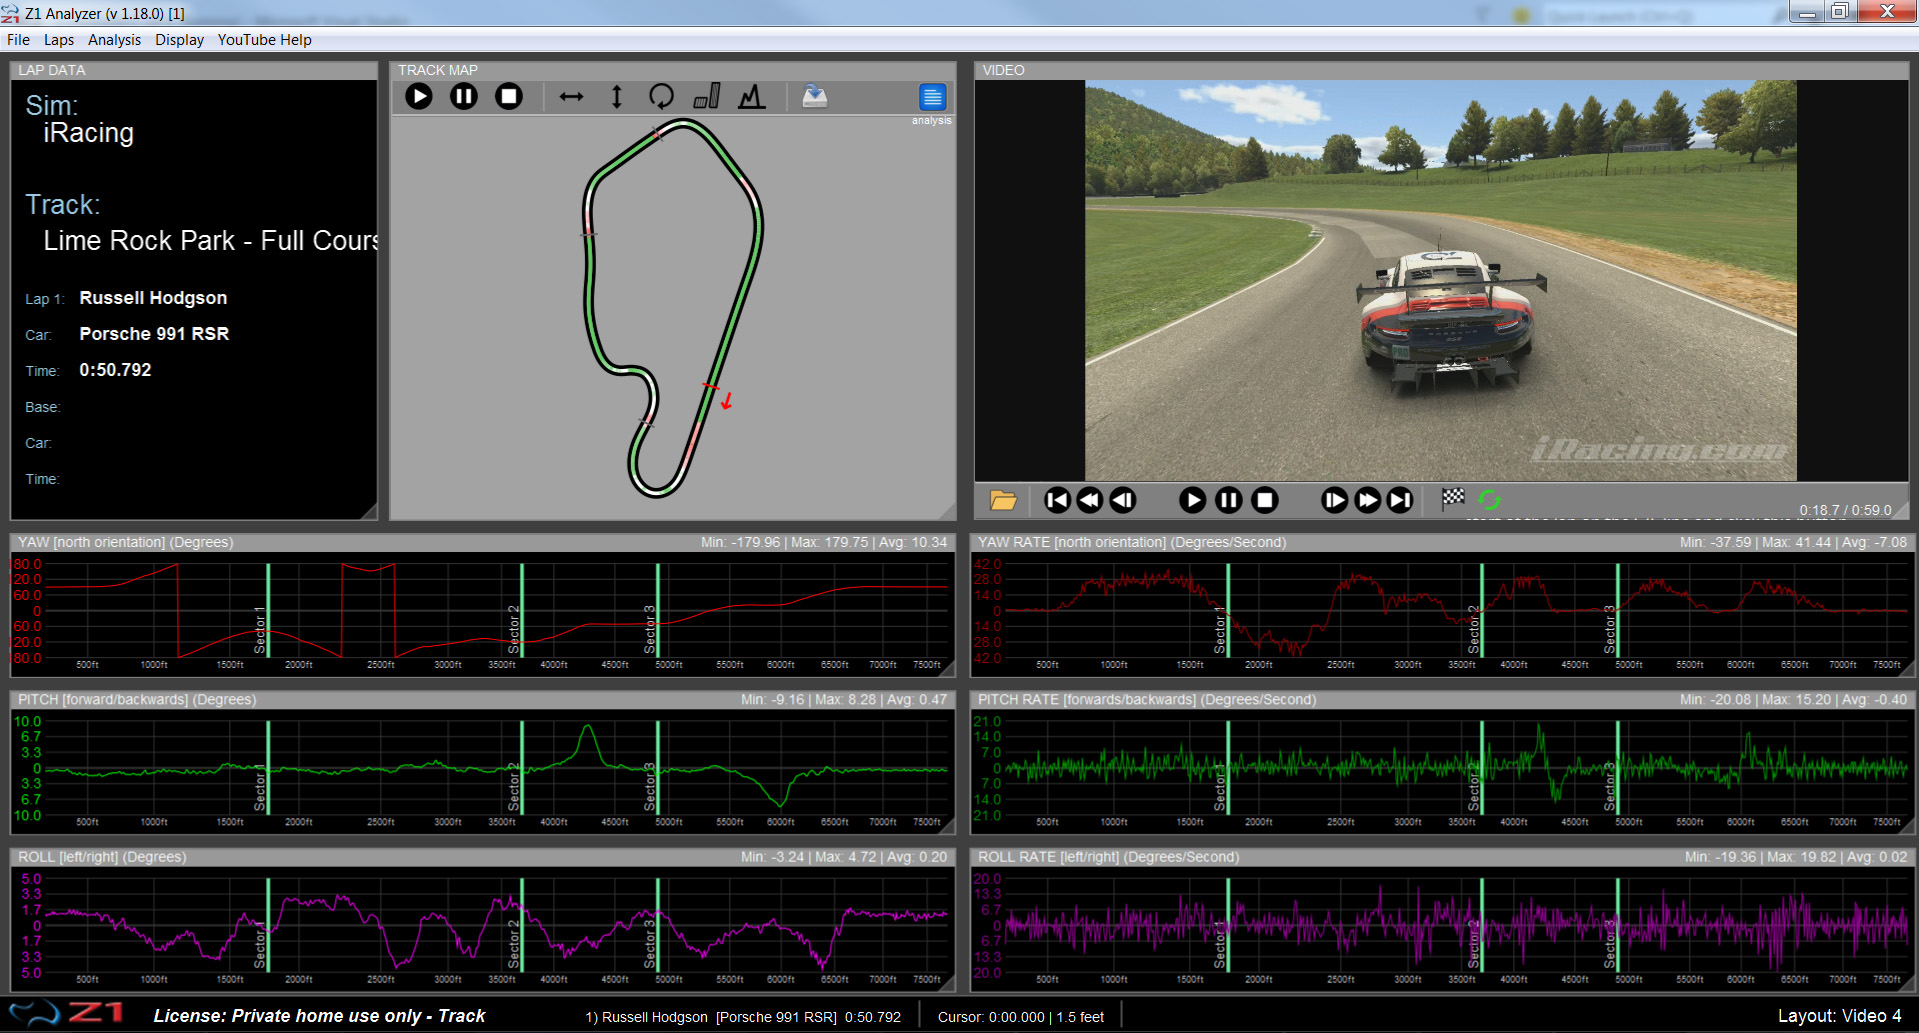The image size is (1919, 1033).
Task: Step the video one frame back
Action: coord(1123,500)
